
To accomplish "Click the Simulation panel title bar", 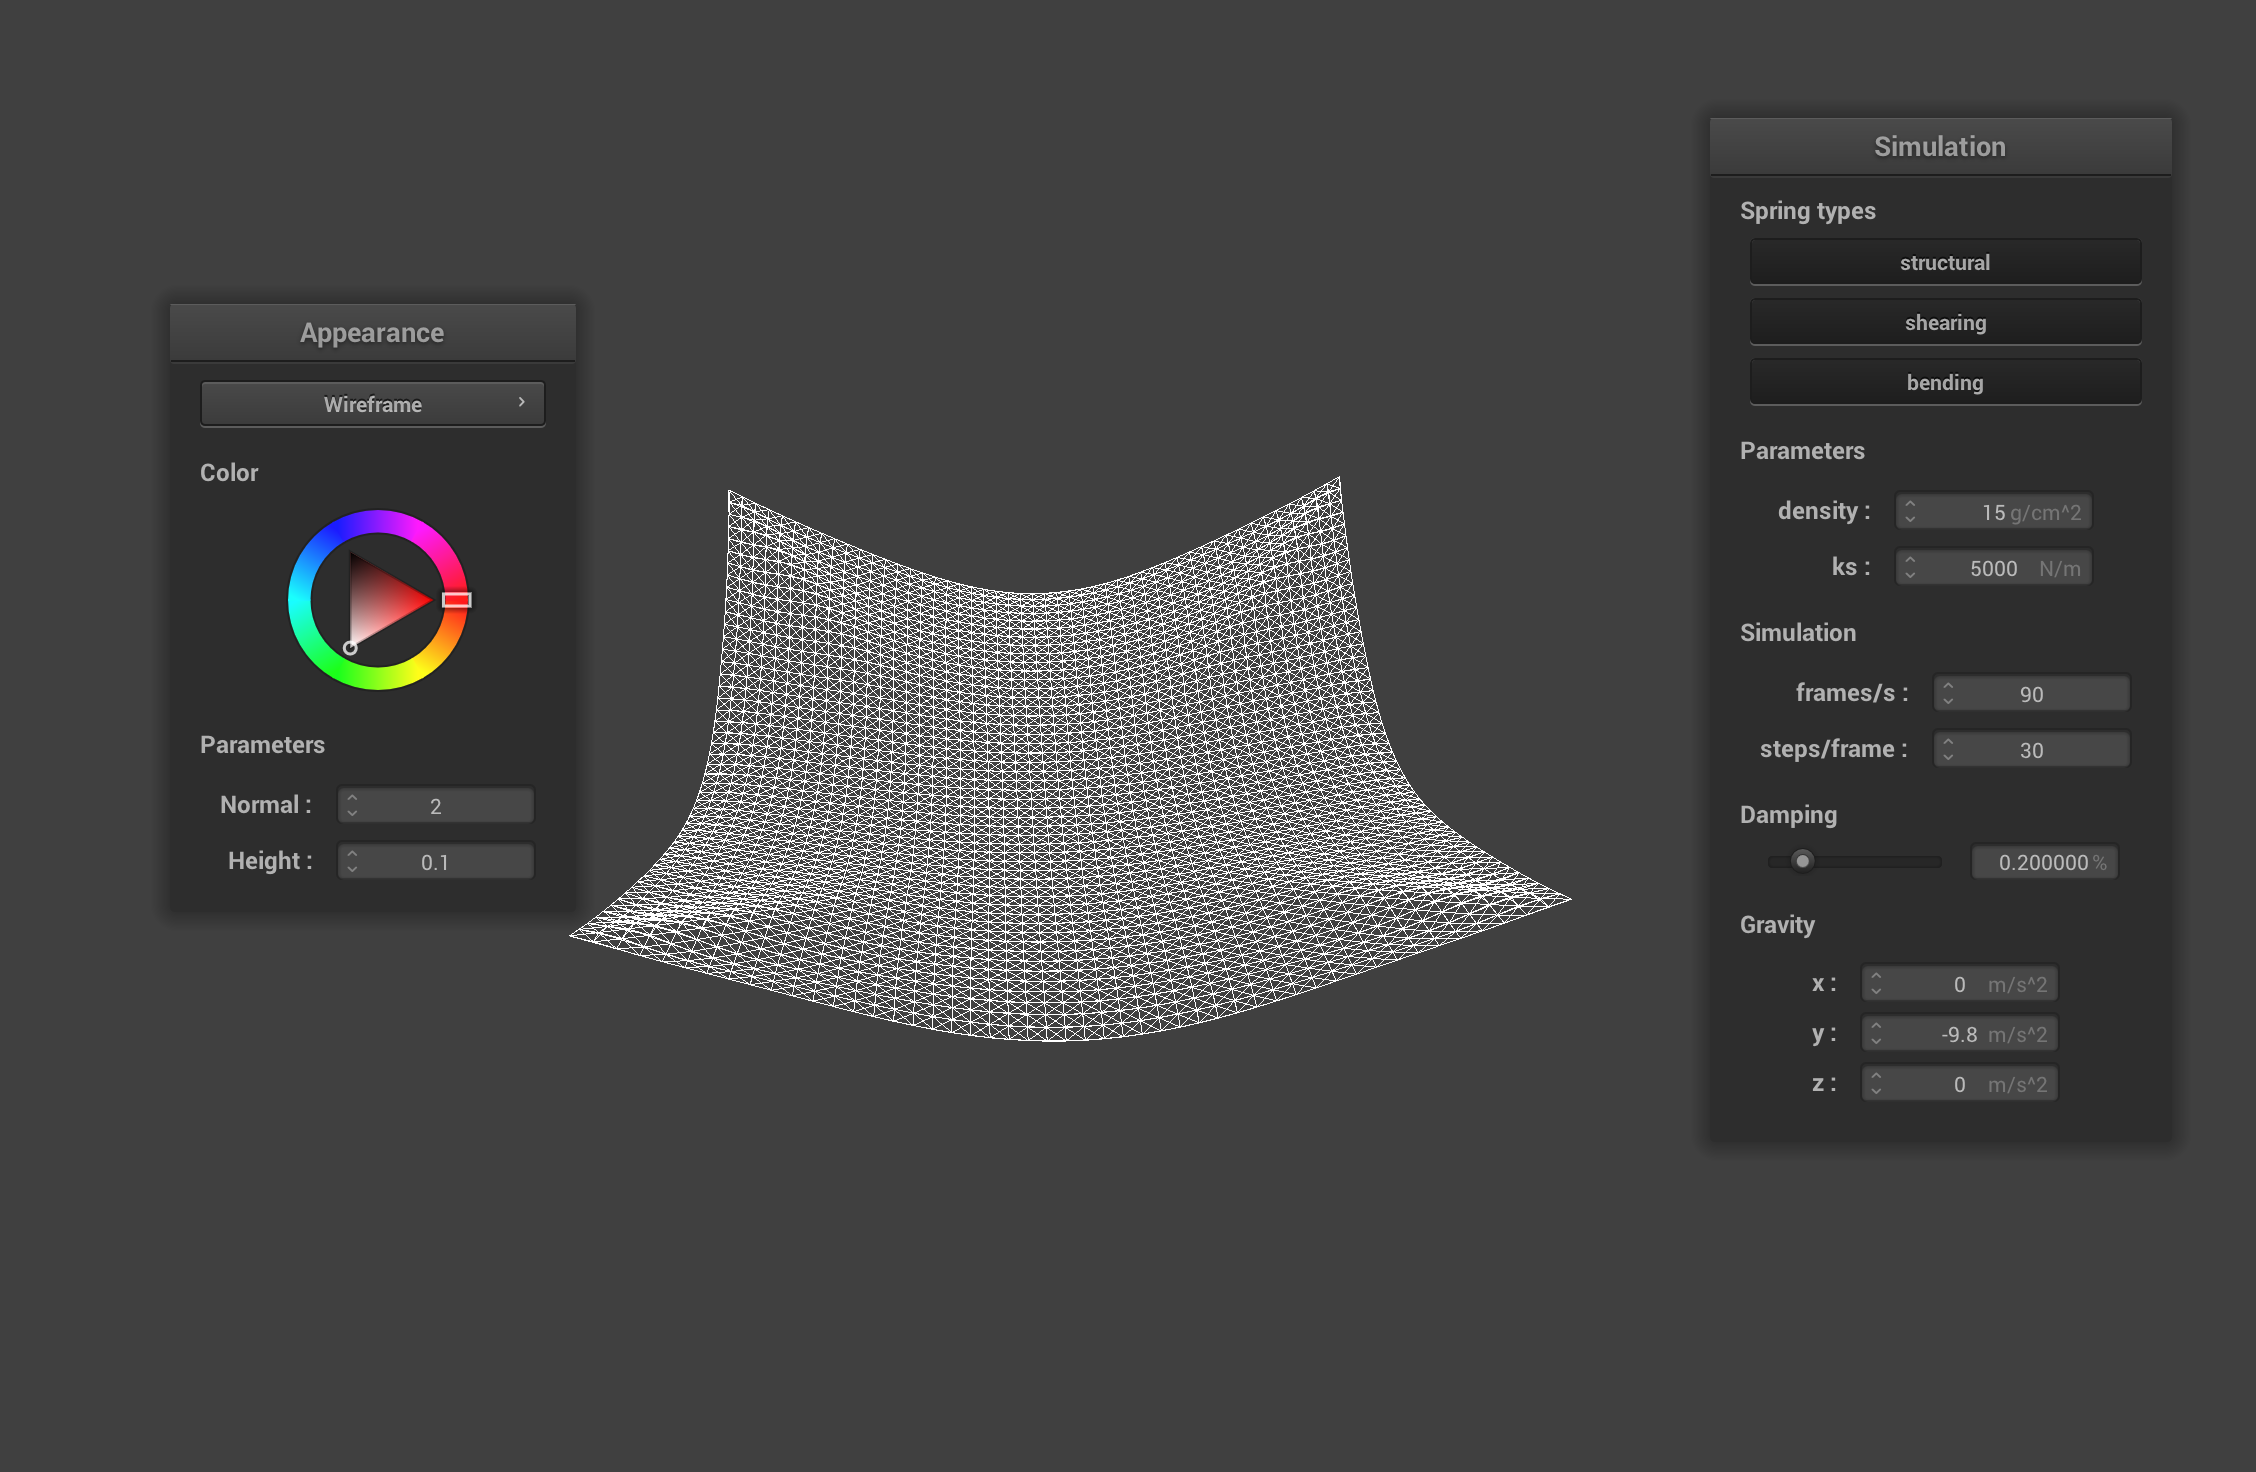I will click(x=1939, y=147).
